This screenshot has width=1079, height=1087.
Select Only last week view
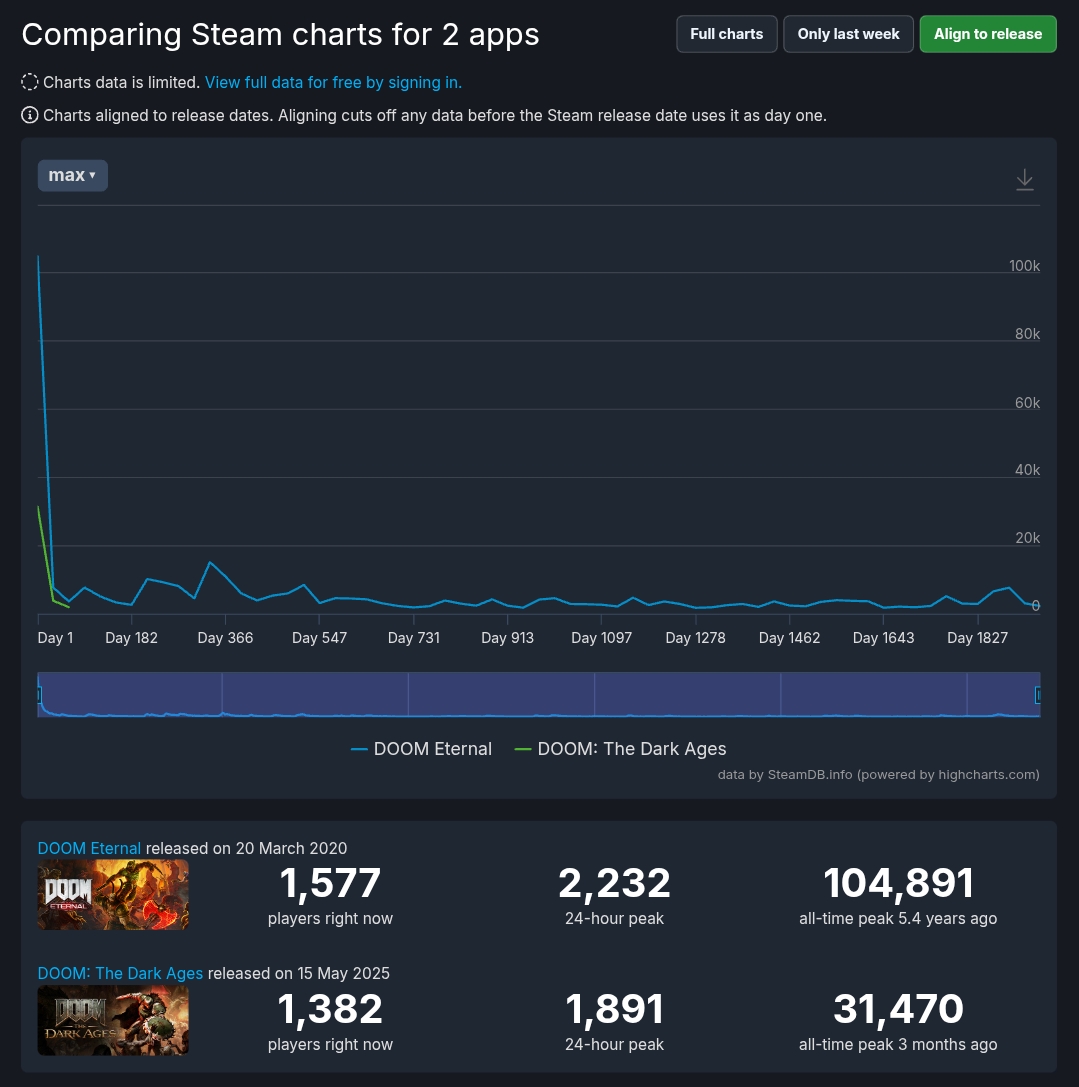pos(848,34)
